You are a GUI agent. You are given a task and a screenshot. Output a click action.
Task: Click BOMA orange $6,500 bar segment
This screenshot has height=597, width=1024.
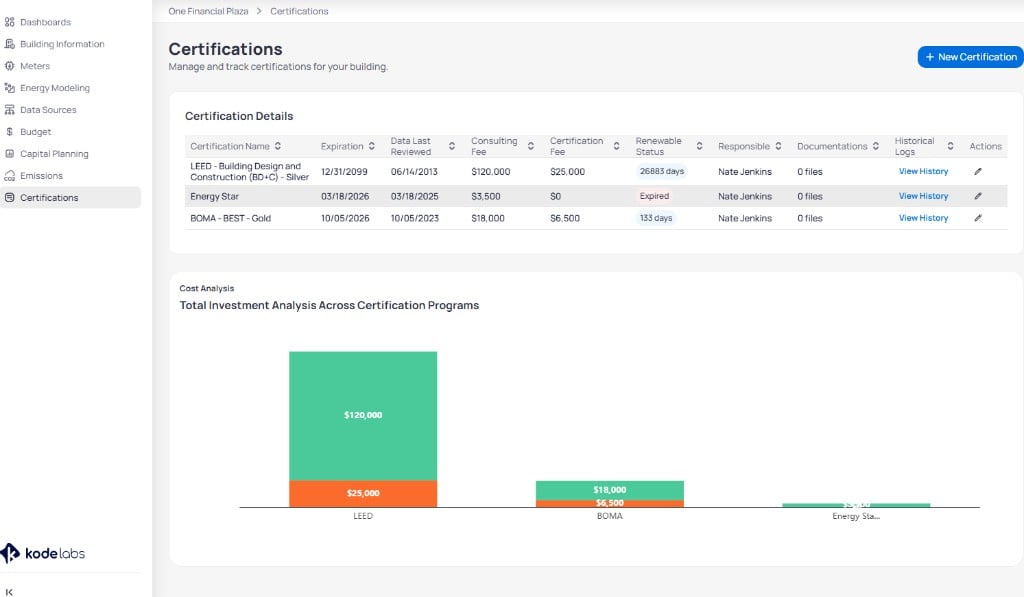tap(609, 504)
